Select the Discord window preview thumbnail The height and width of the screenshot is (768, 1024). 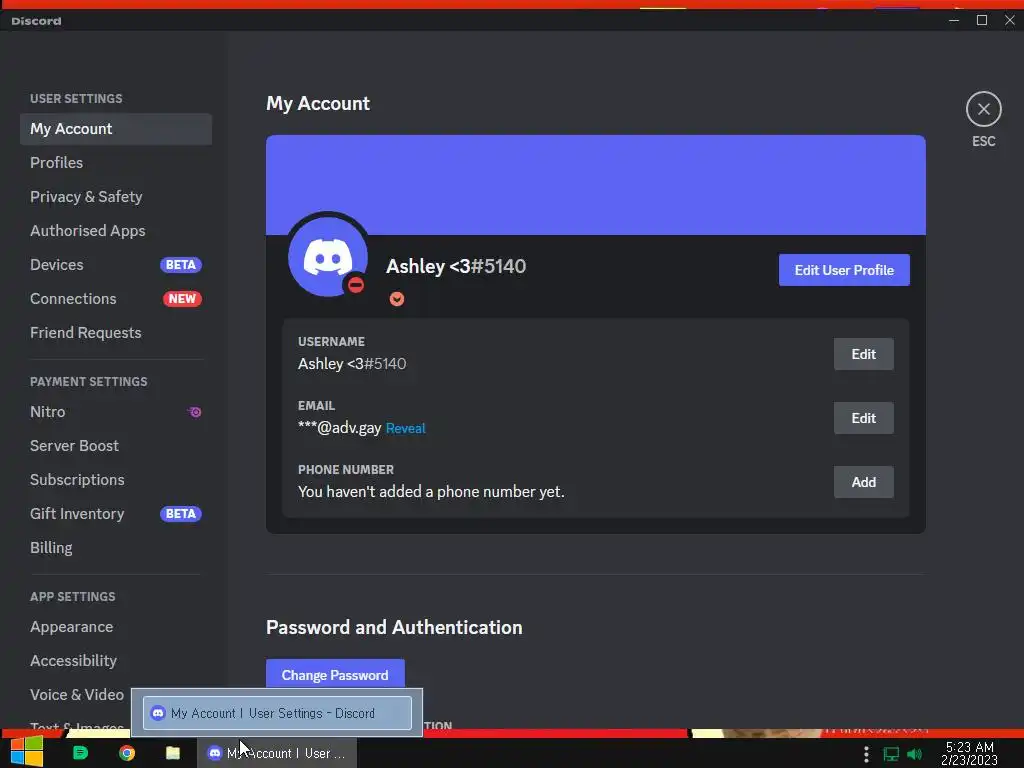278,713
